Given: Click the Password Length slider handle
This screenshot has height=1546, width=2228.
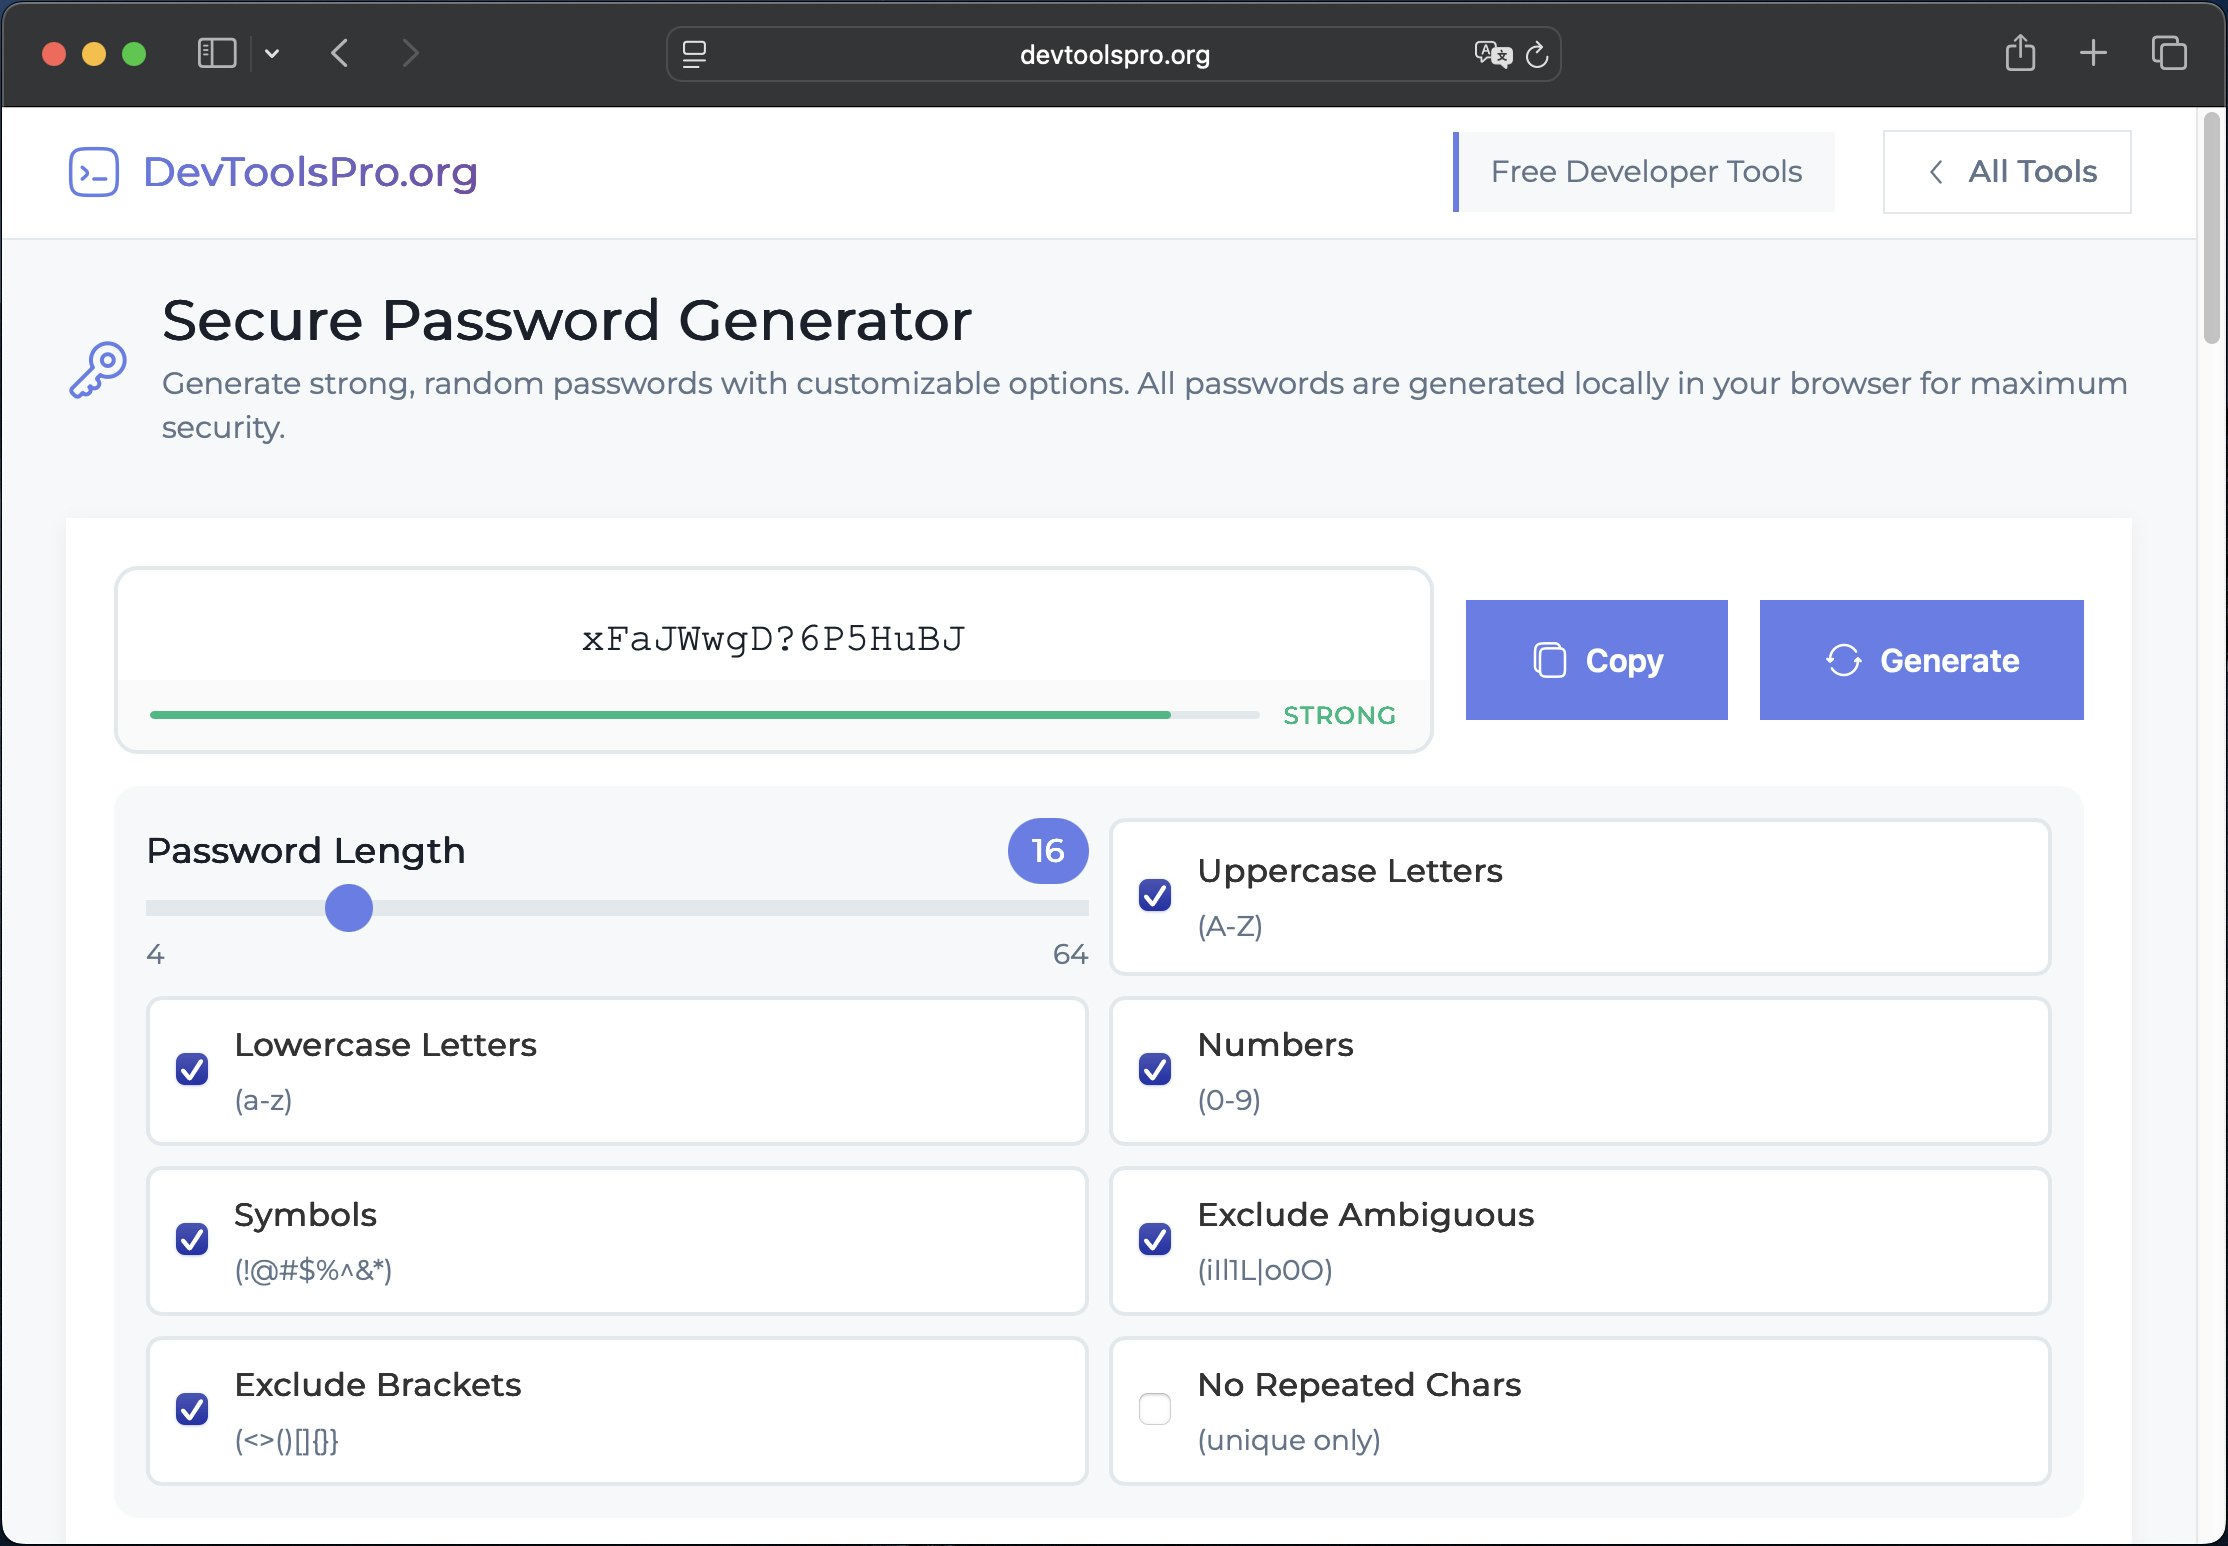Looking at the screenshot, I should [x=349, y=908].
